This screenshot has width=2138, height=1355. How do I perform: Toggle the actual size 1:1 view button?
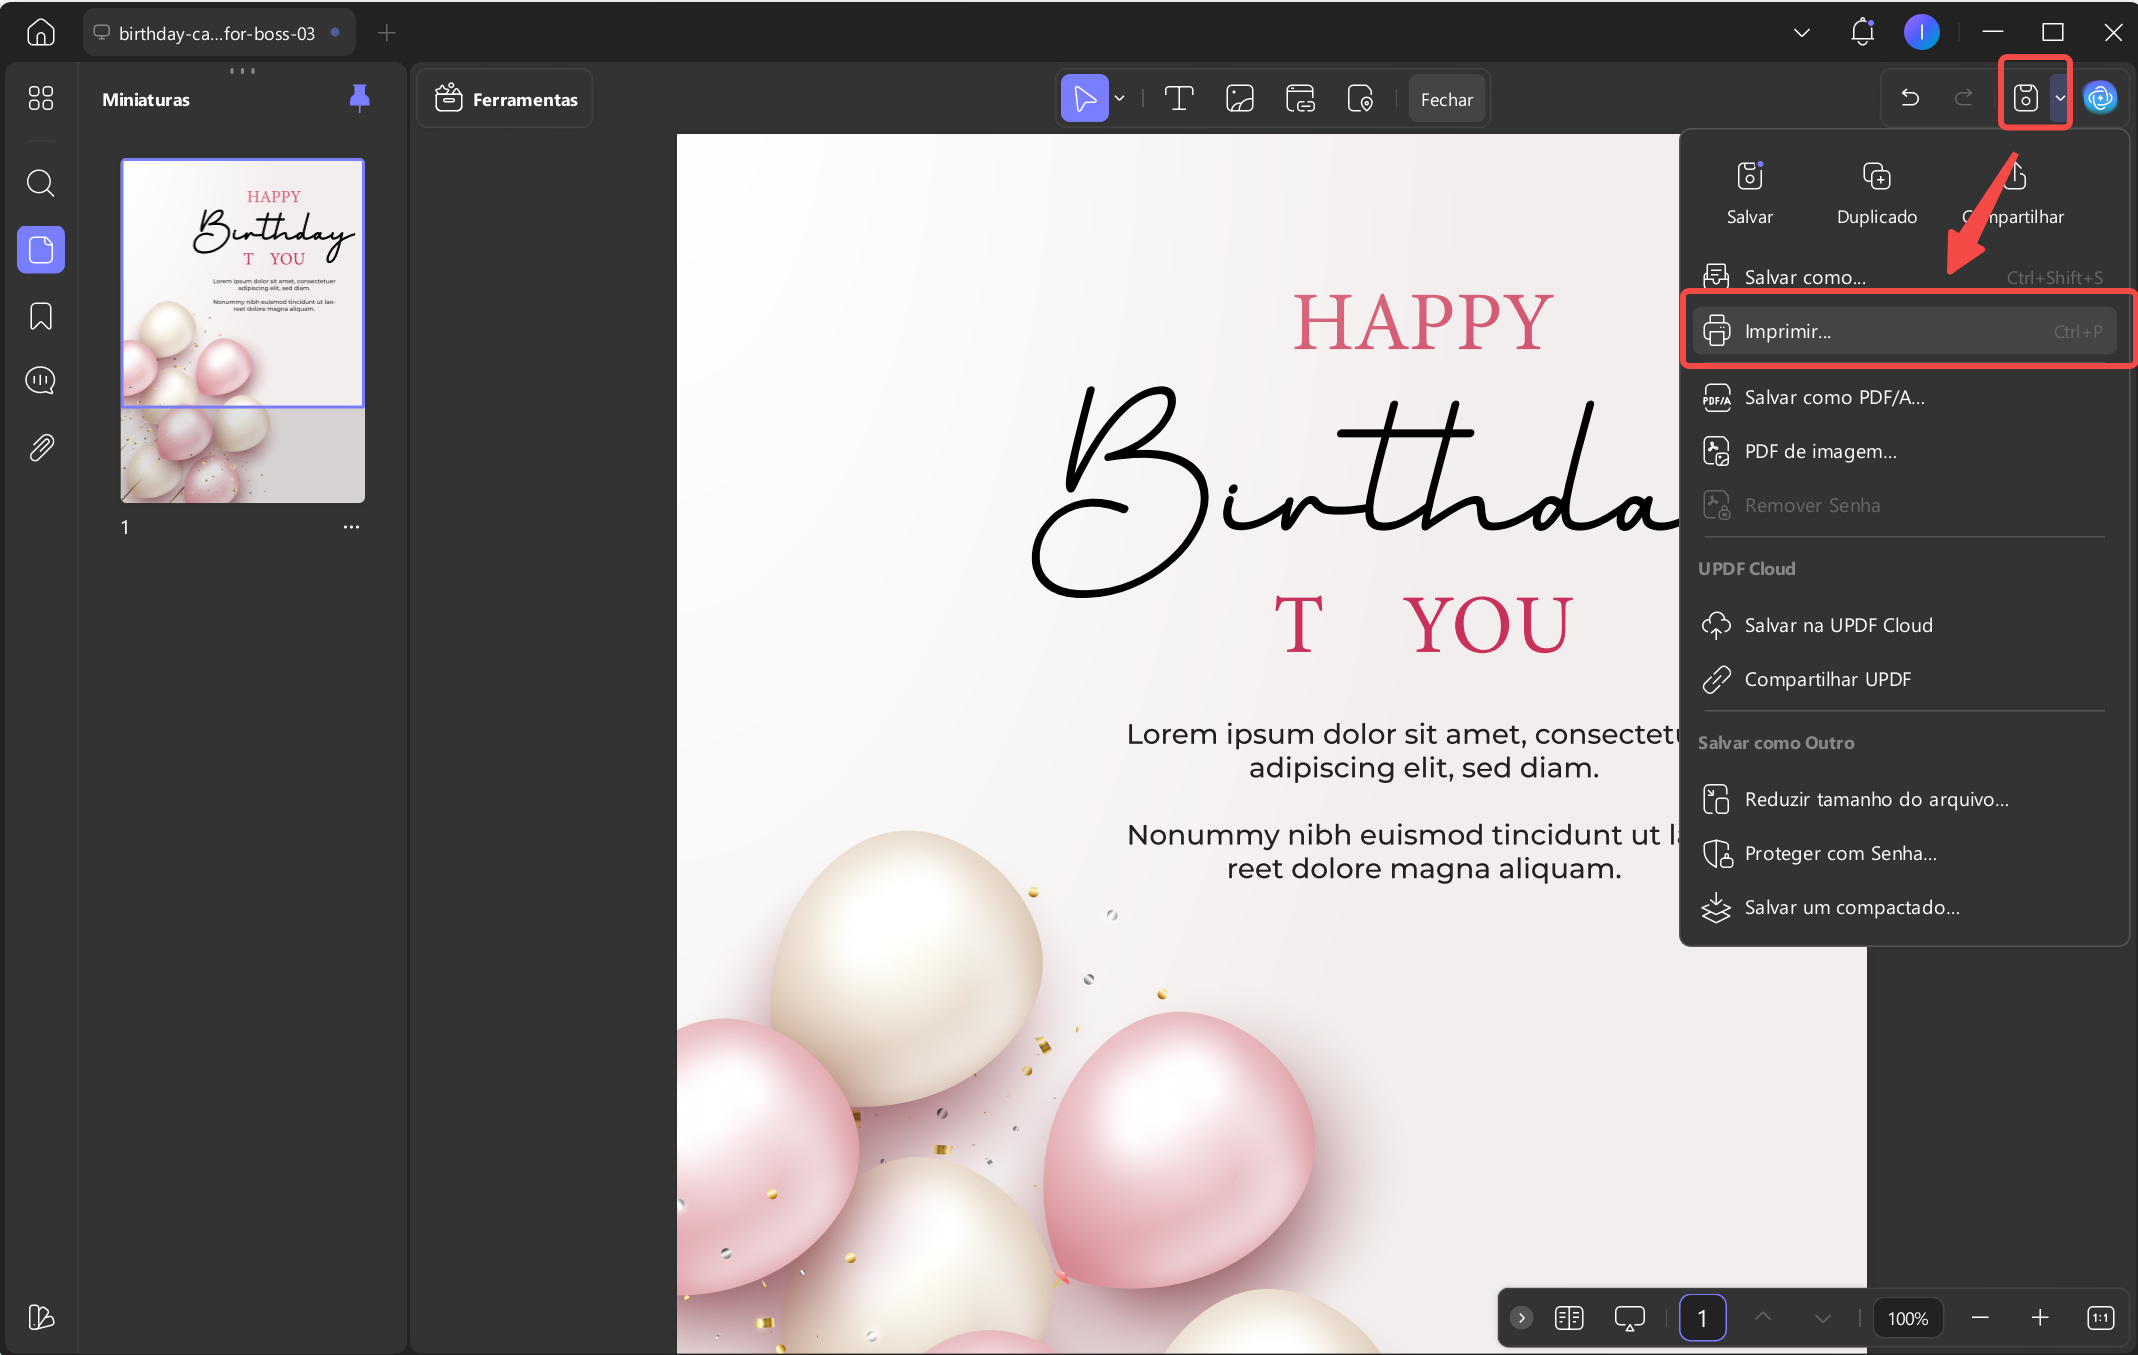[2101, 1318]
